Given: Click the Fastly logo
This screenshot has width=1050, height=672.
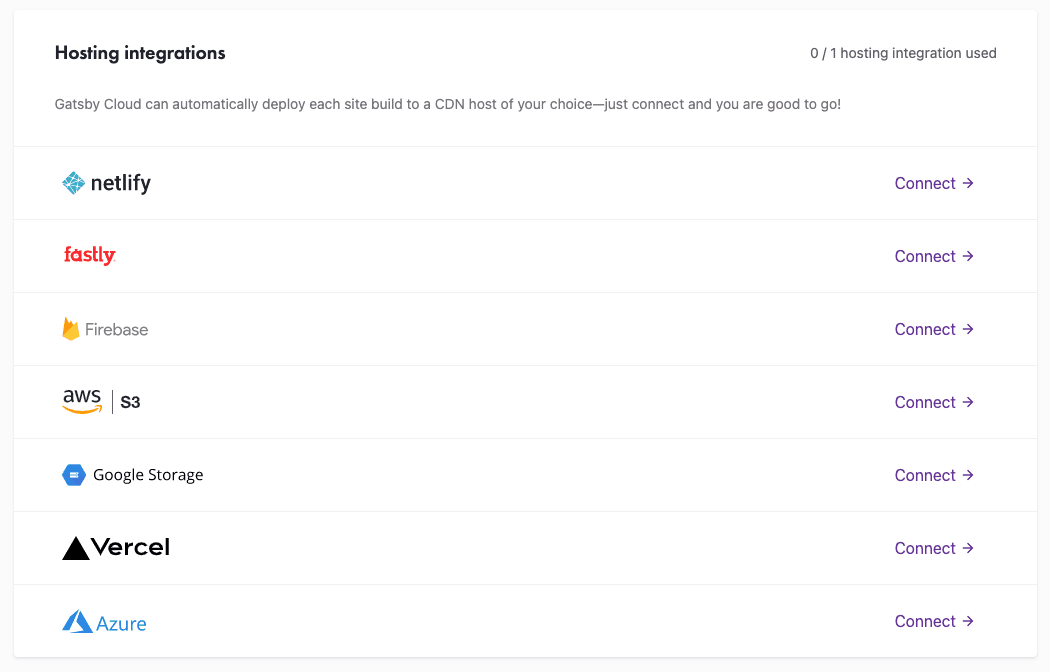Looking at the screenshot, I should 90,256.
